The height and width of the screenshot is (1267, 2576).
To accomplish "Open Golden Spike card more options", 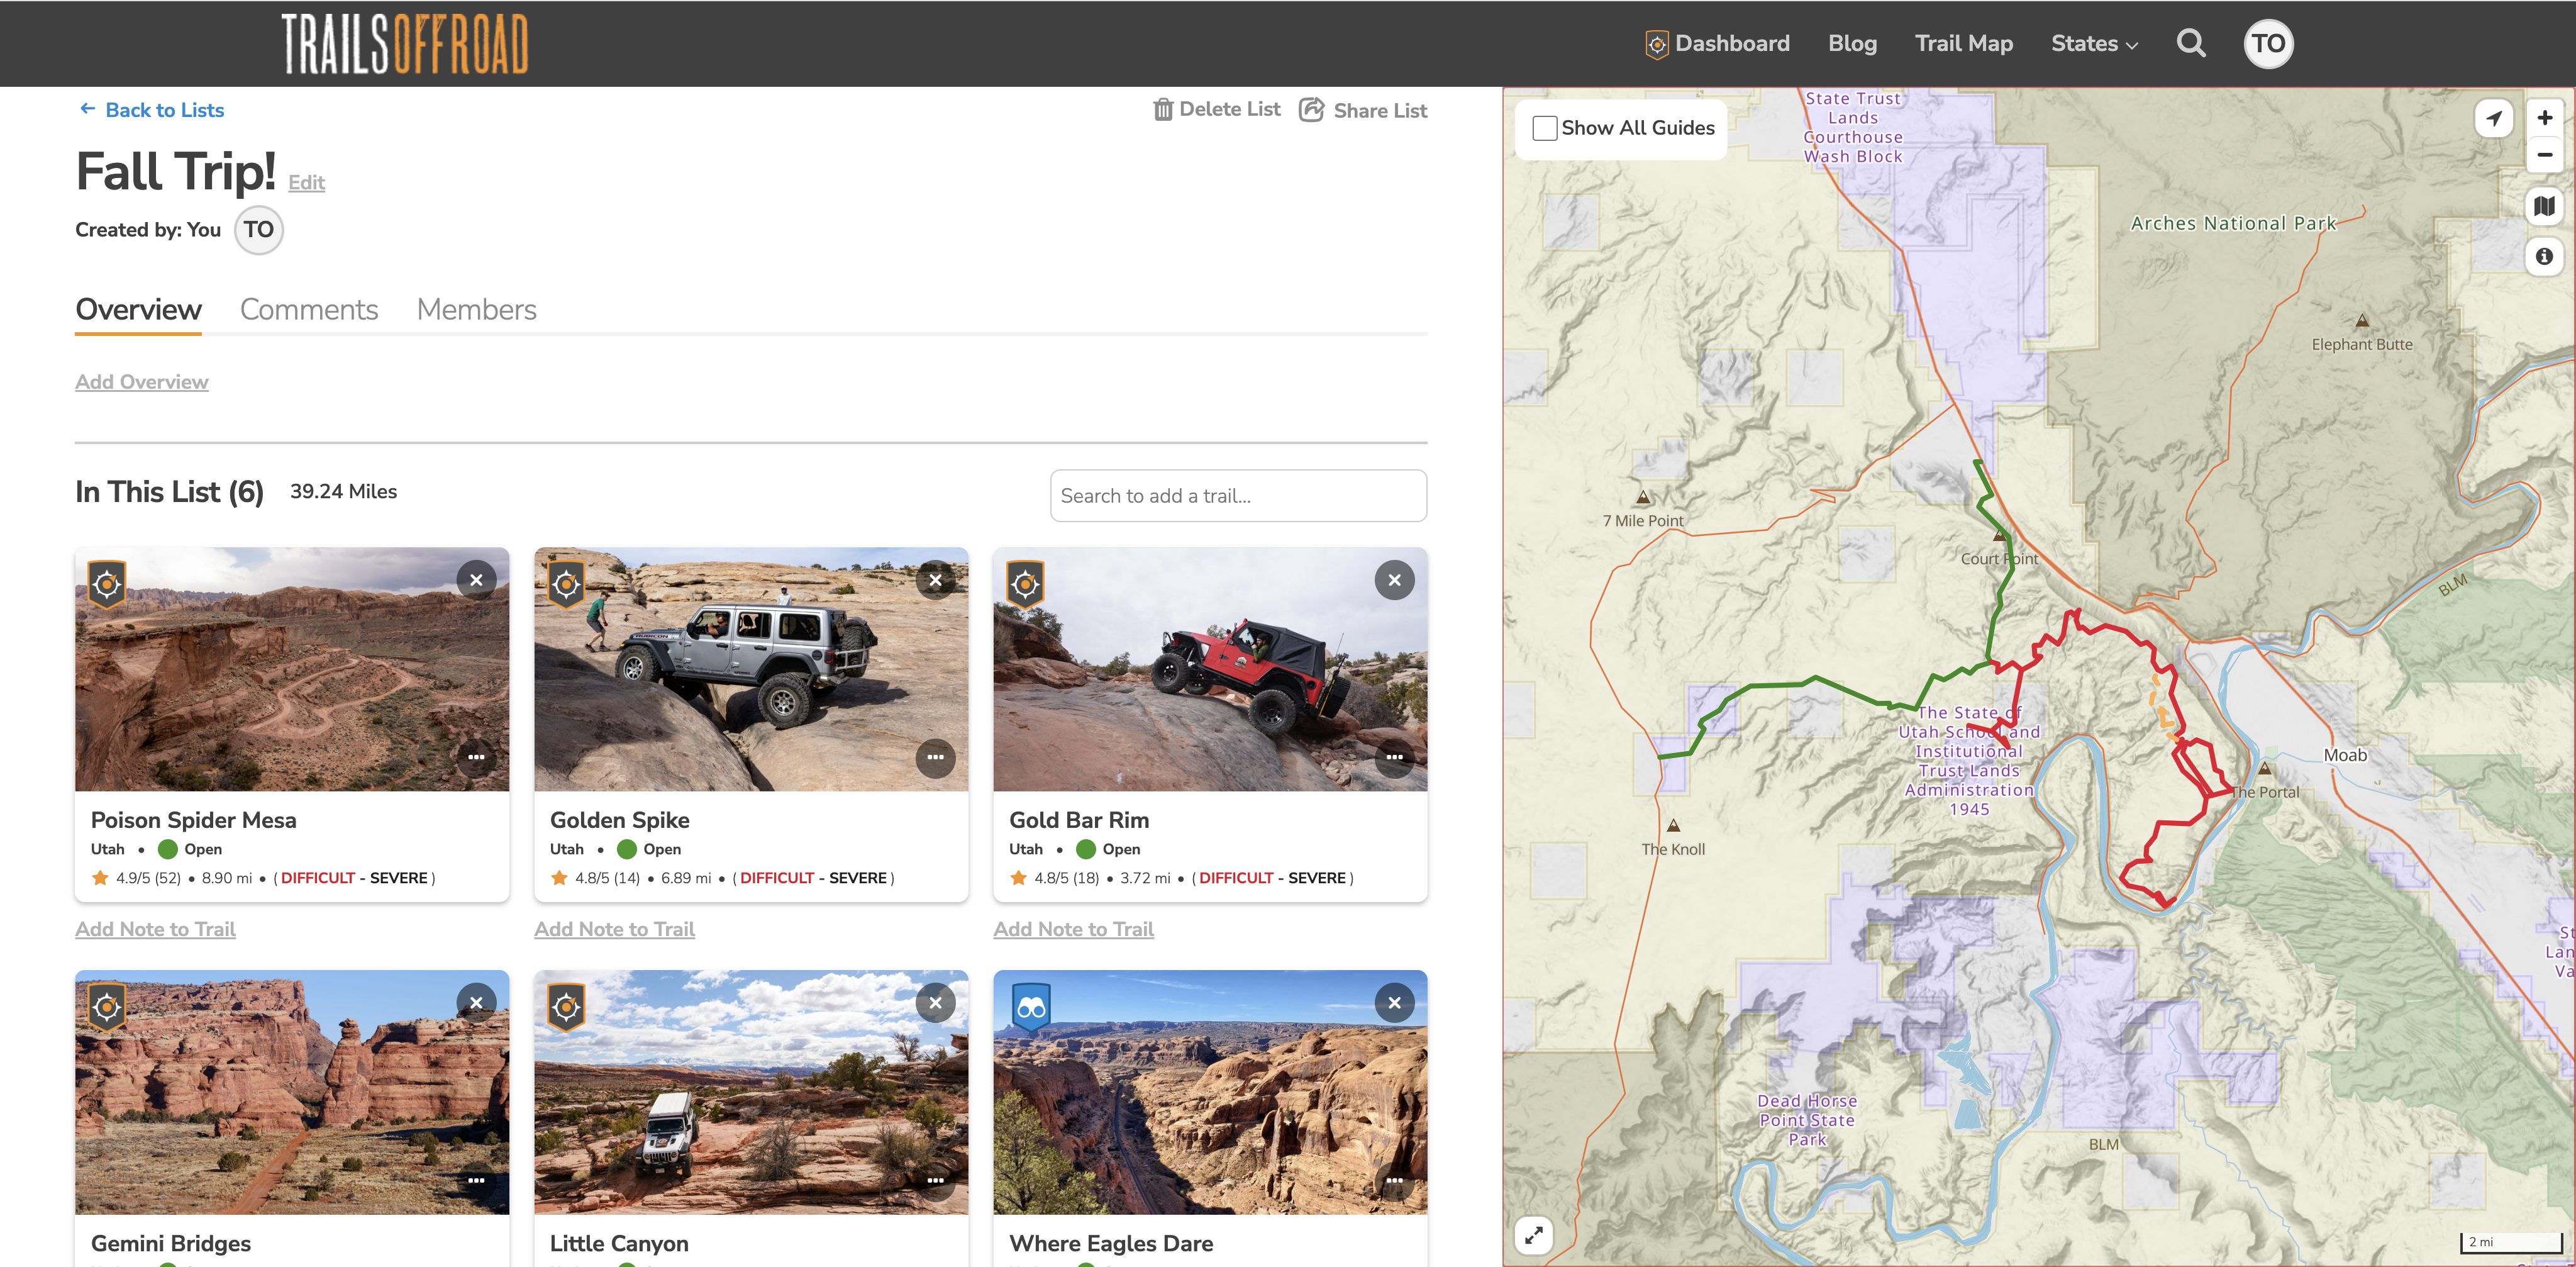I will pyautogui.click(x=935, y=757).
